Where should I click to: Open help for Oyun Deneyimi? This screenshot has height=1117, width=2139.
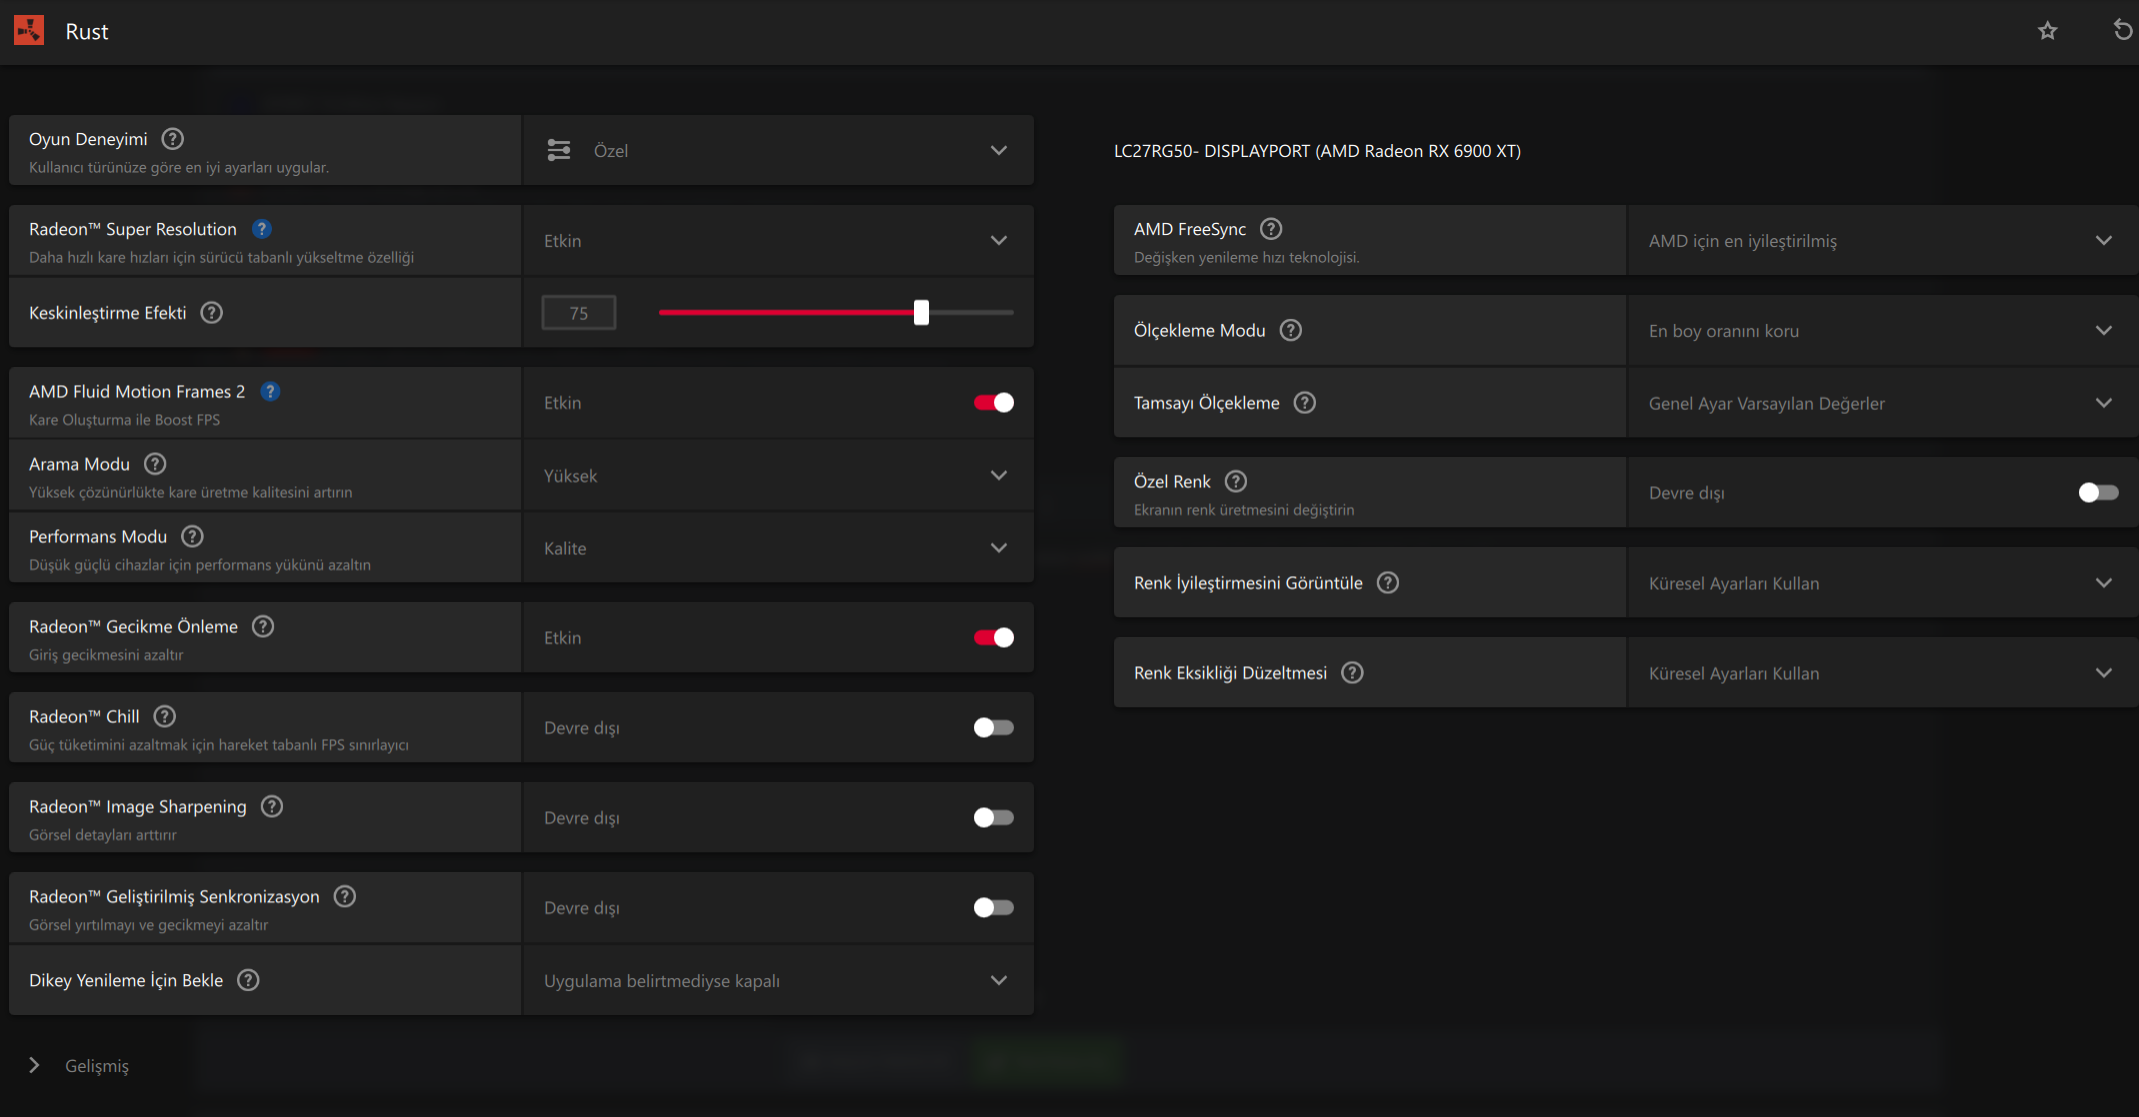point(172,139)
